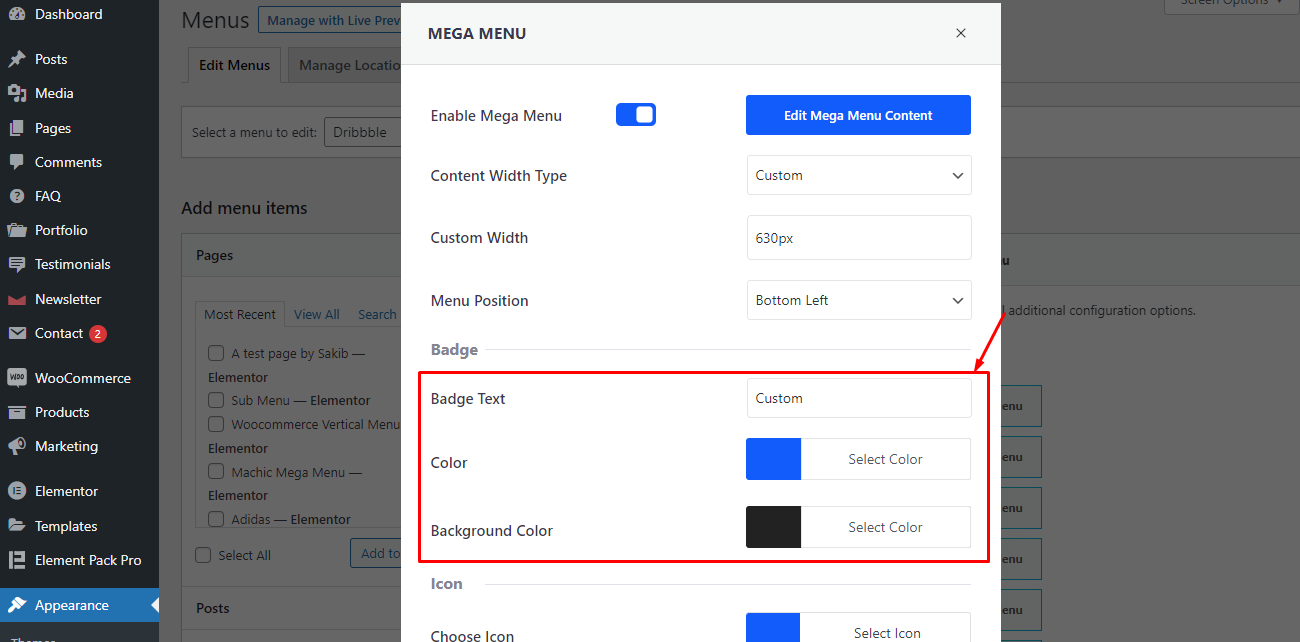This screenshot has width=1300, height=642.
Task: Open the Most Recent tab under Pages
Action: click(240, 314)
